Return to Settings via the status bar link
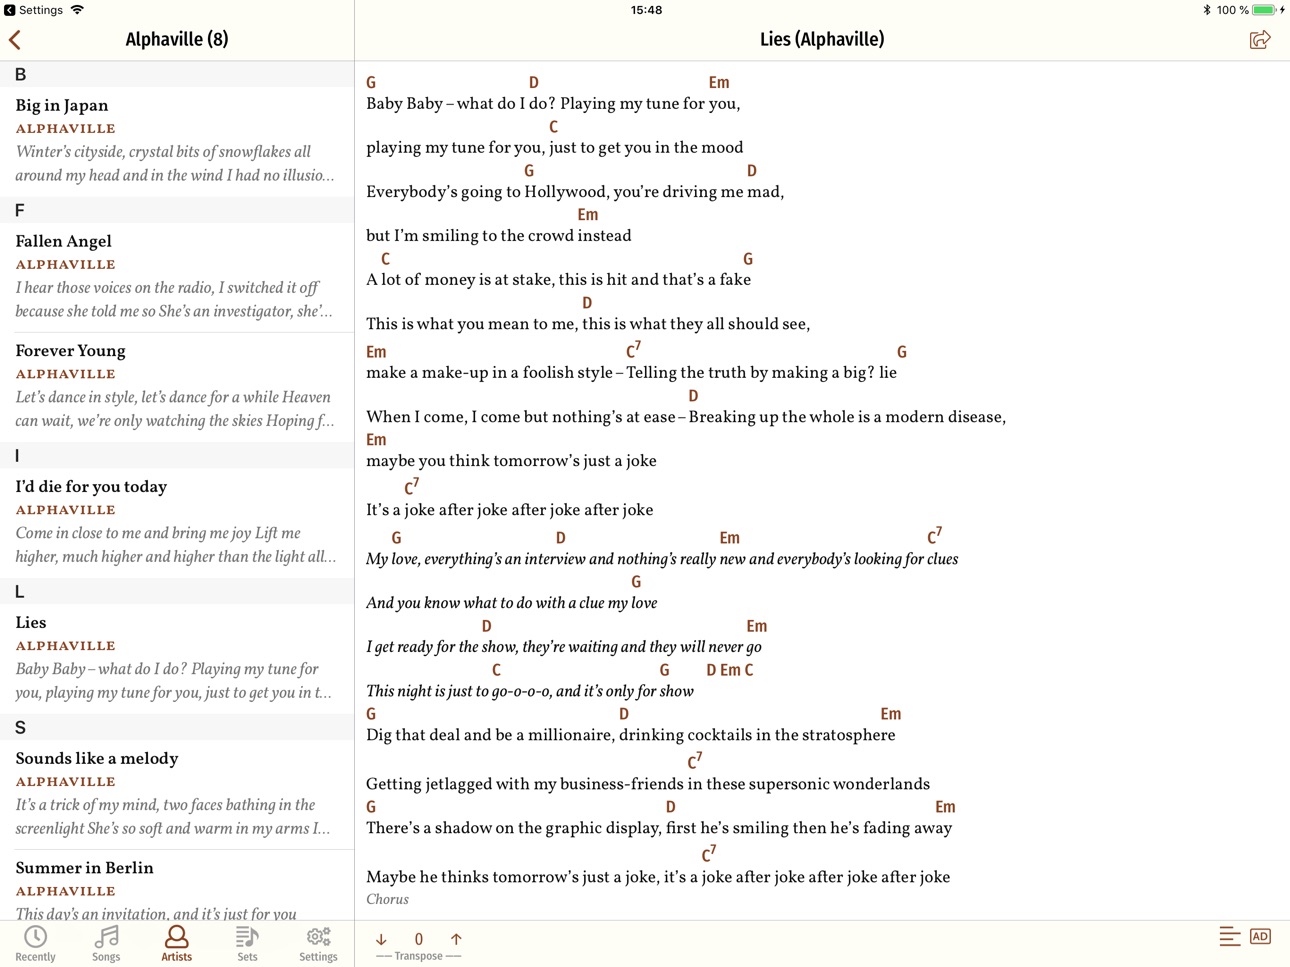 pyautogui.click(x=34, y=10)
